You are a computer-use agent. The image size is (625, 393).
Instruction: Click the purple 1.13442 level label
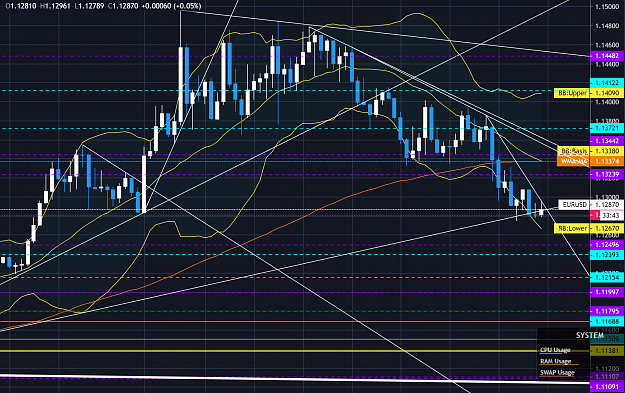click(x=607, y=141)
